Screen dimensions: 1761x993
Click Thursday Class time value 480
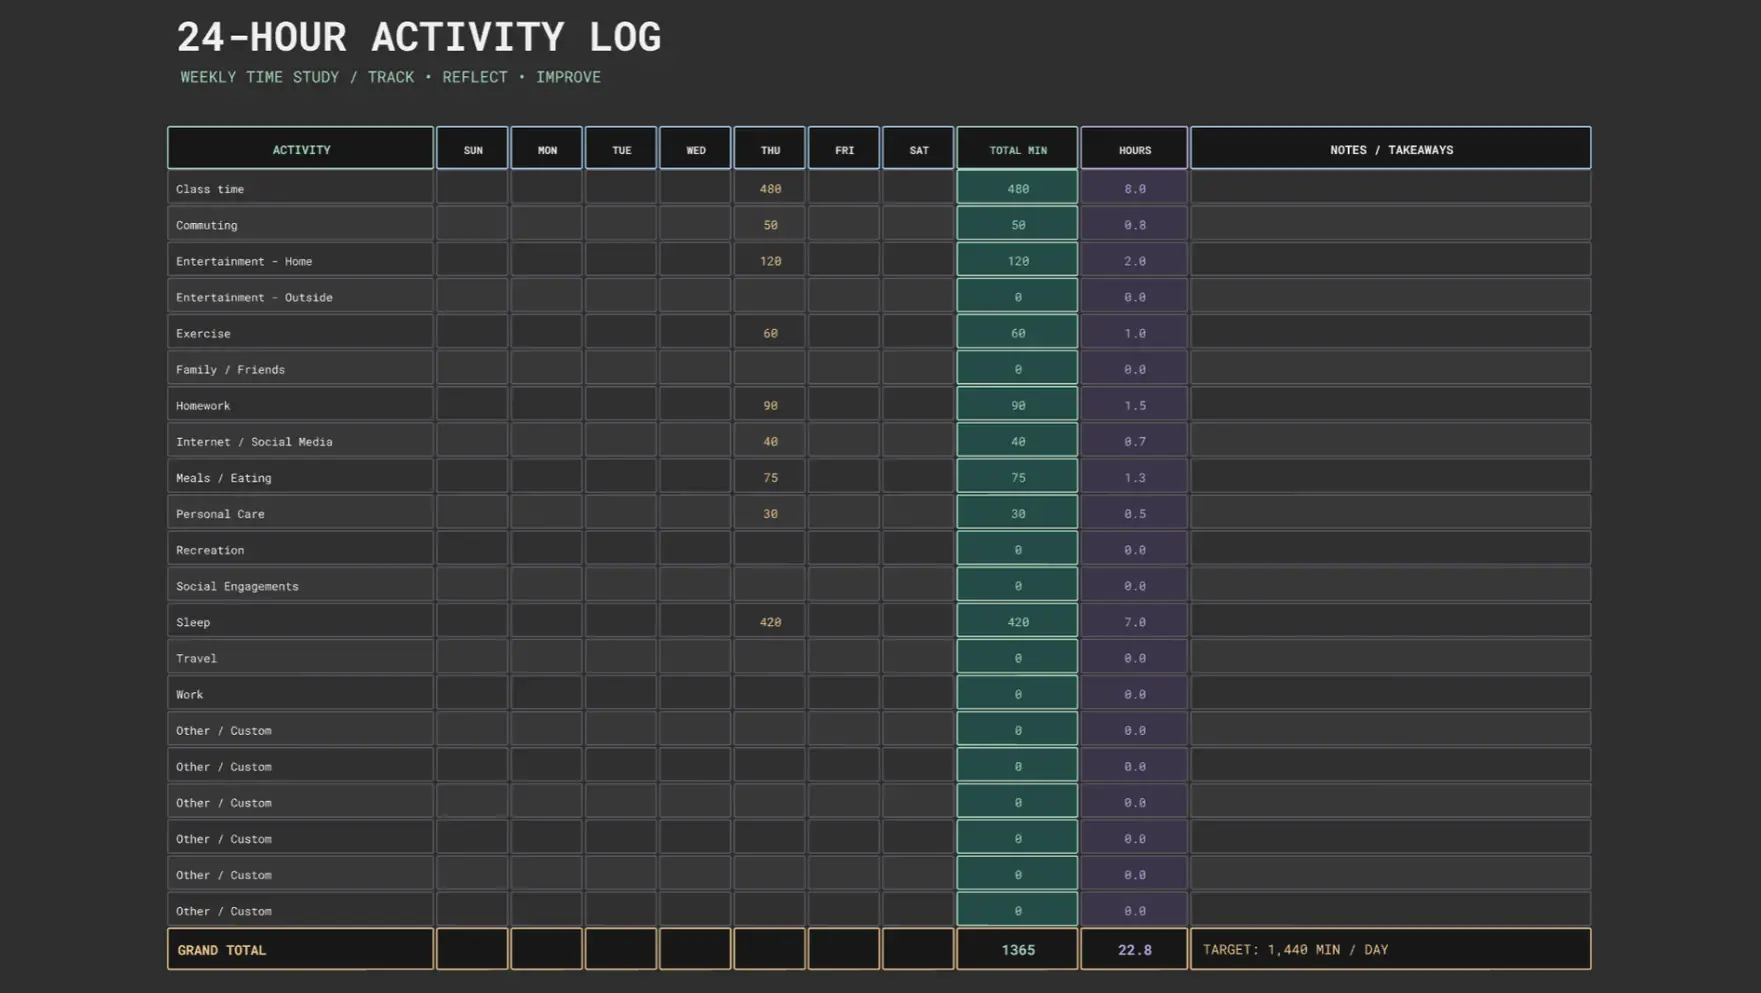click(x=769, y=188)
